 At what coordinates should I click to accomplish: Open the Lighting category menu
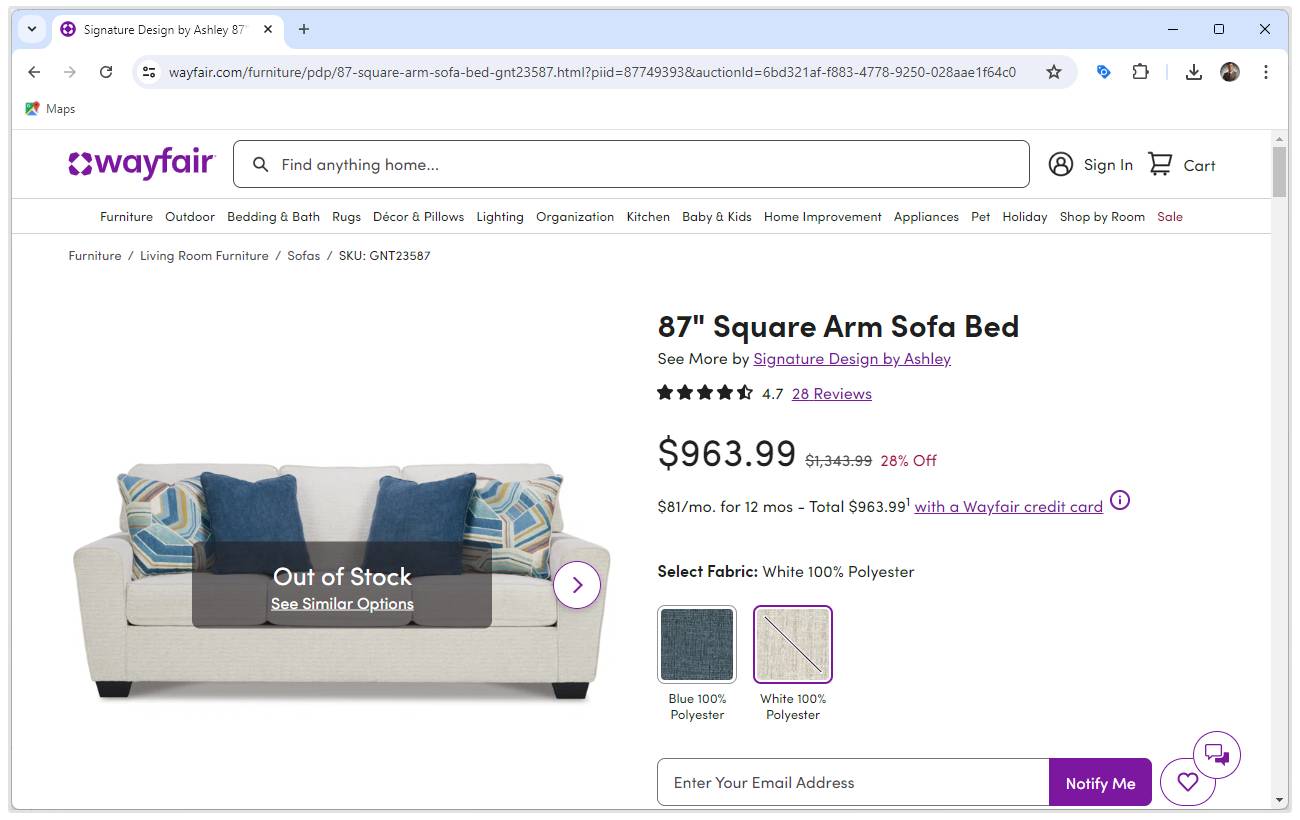[500, 217]
